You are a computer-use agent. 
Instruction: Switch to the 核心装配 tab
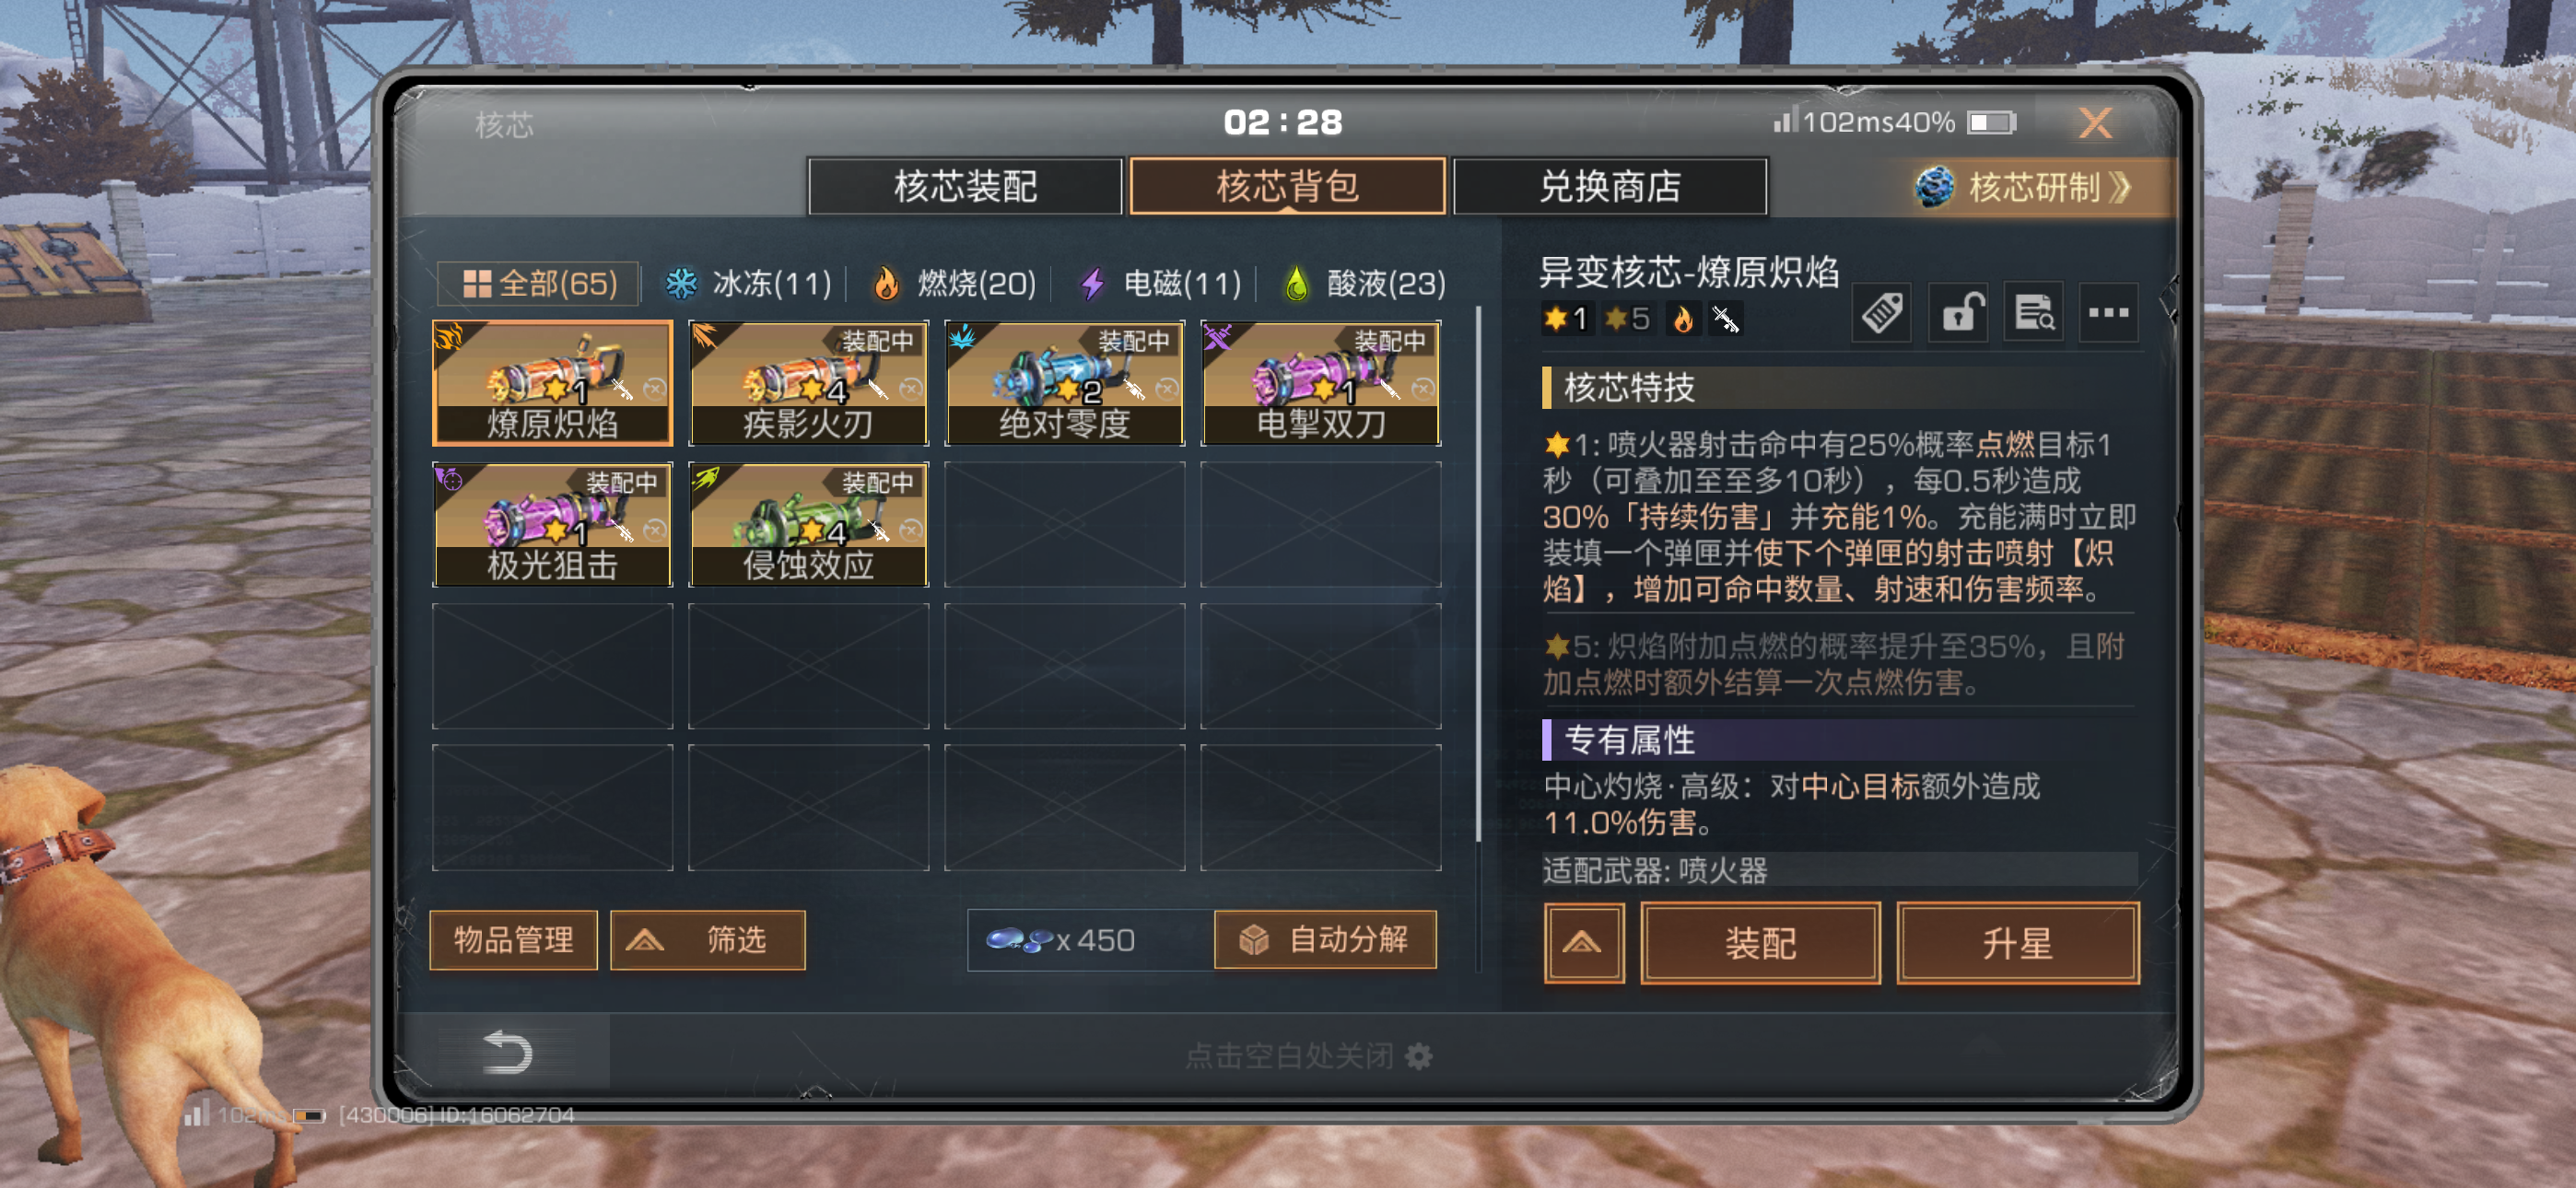point(965,187)
